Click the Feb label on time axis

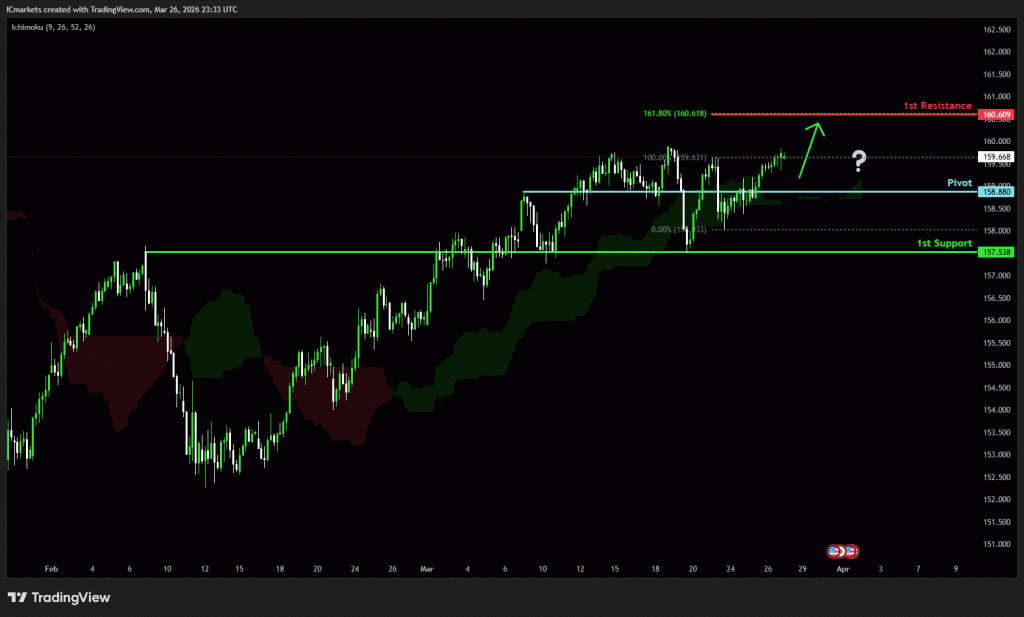pyautogui.click(x=52, y=568)
